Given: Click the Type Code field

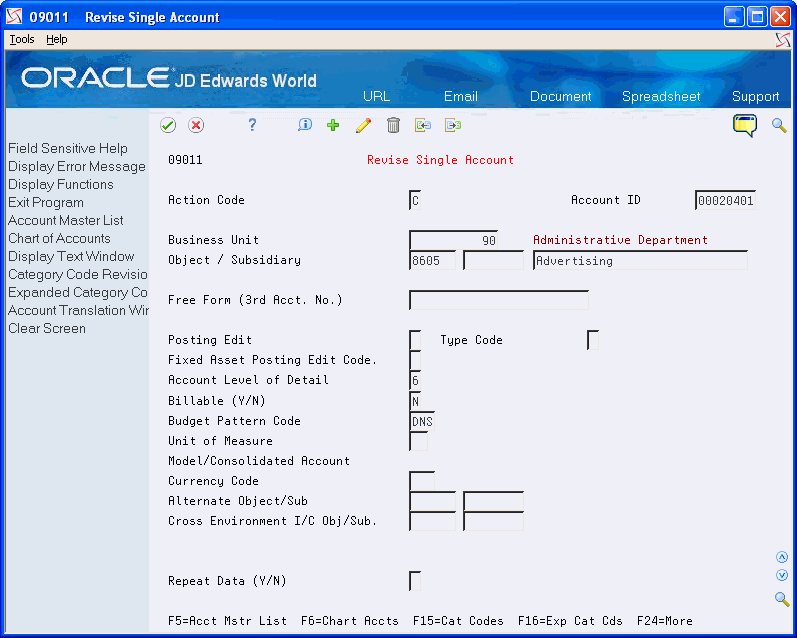Looking at the screenshot, I should click(x=593, y=340).
